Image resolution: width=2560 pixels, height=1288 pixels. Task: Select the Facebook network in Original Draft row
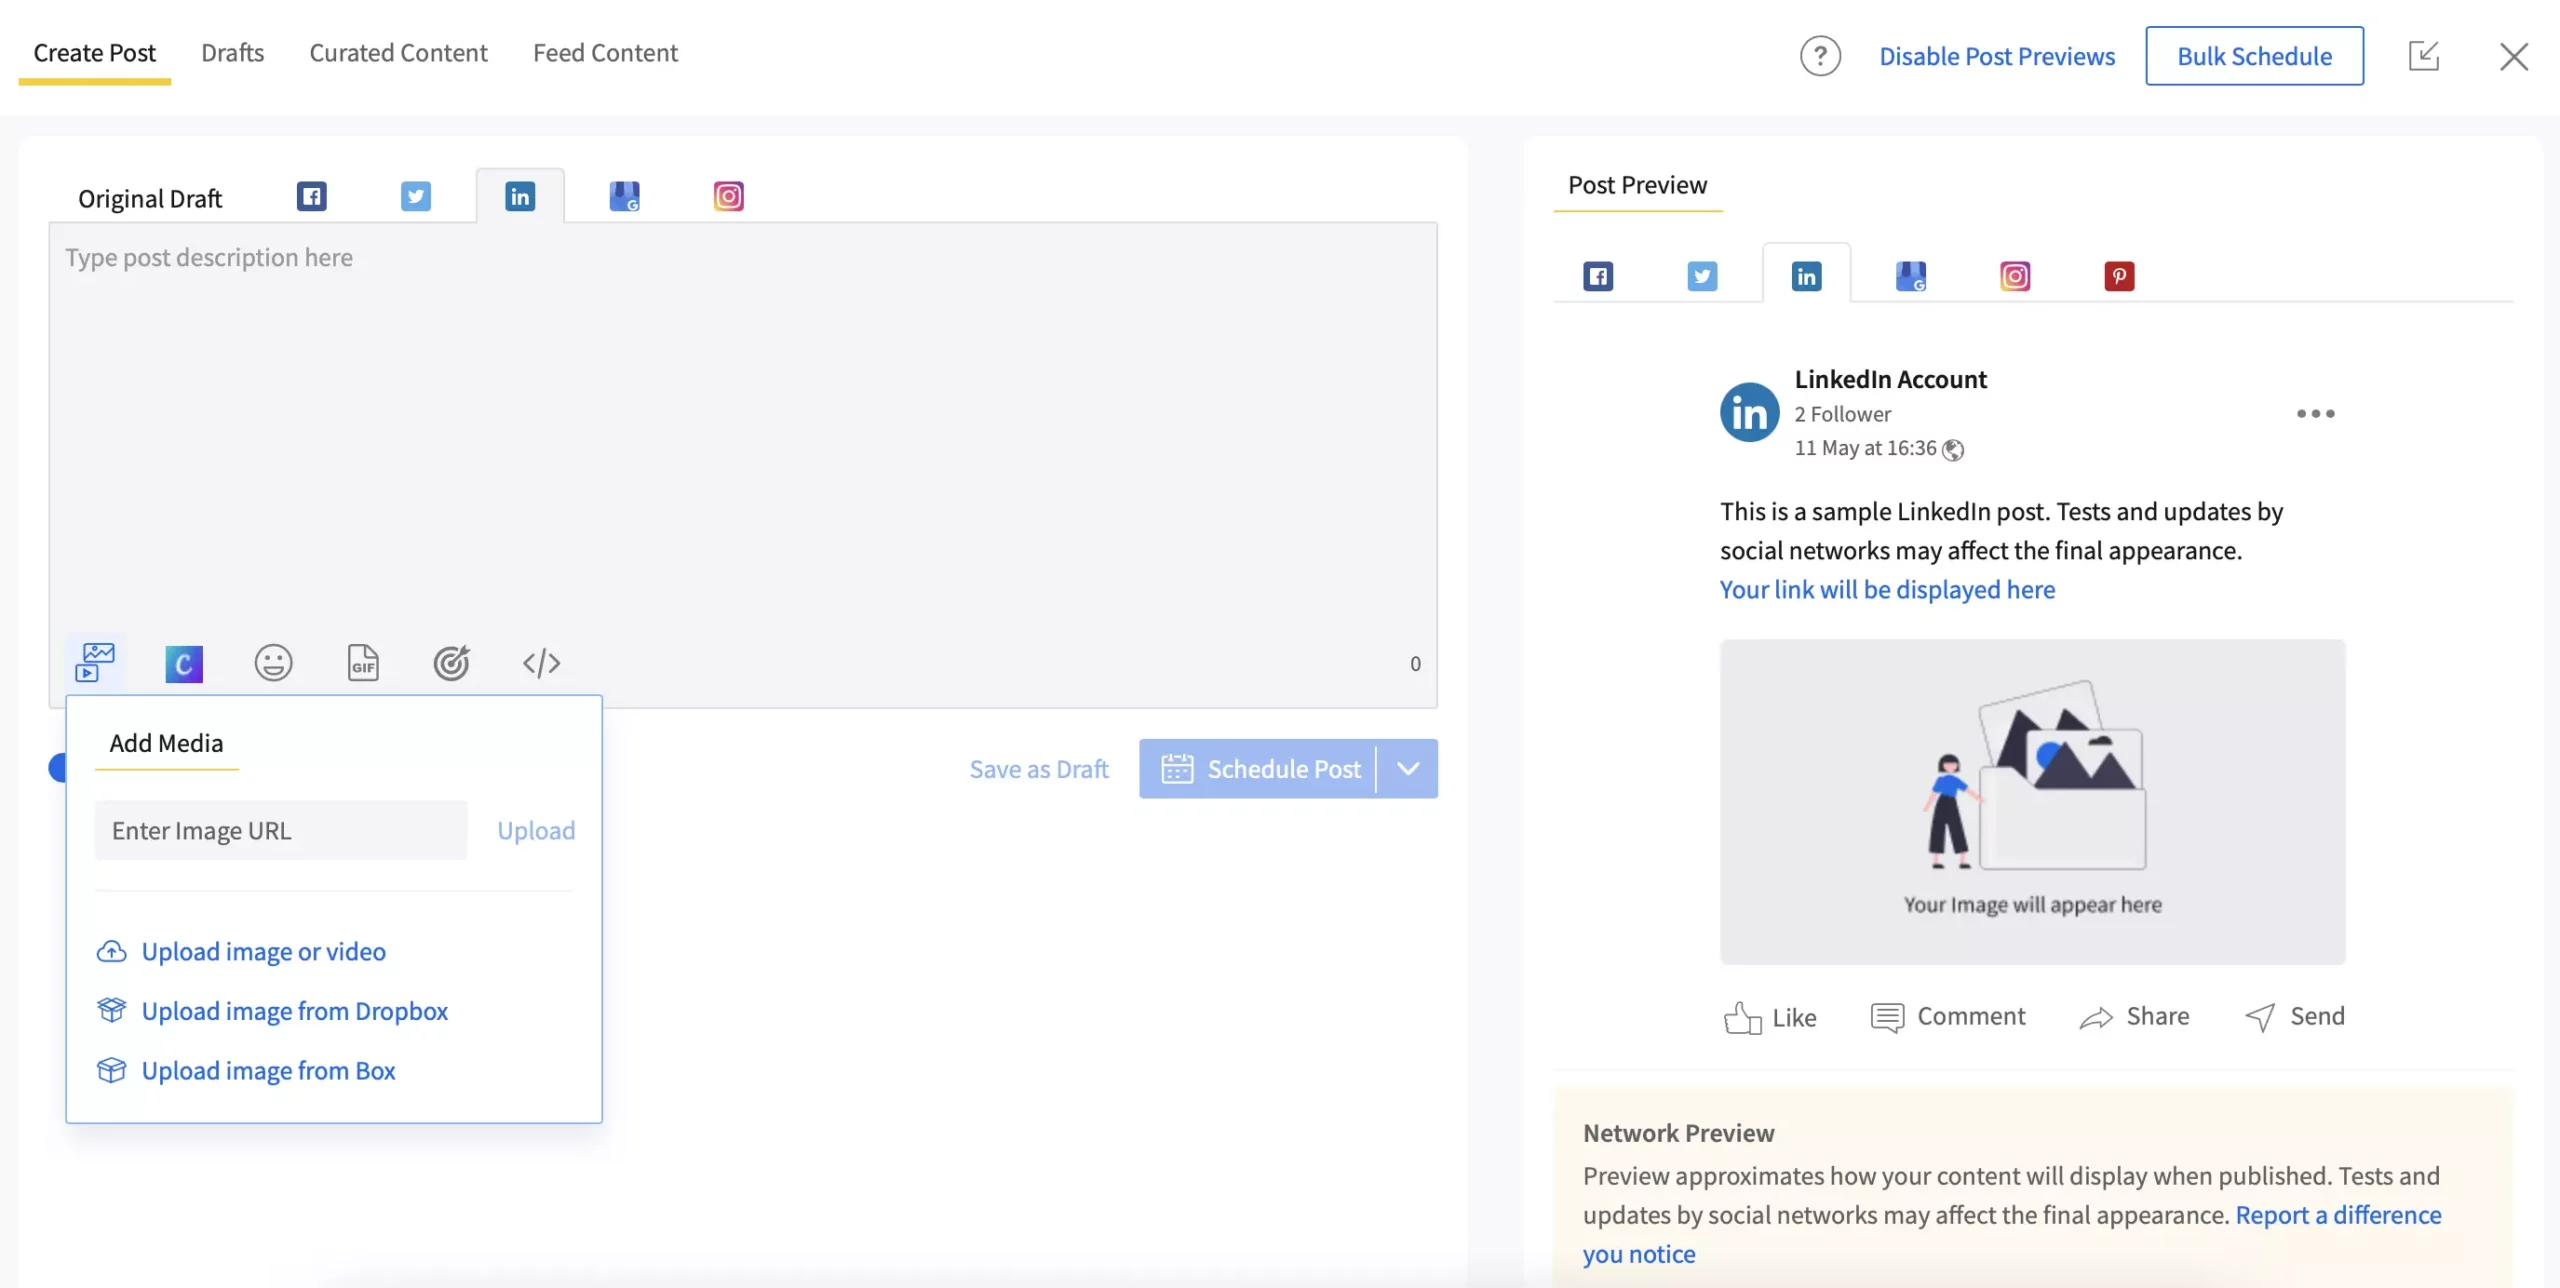[312, 196]
